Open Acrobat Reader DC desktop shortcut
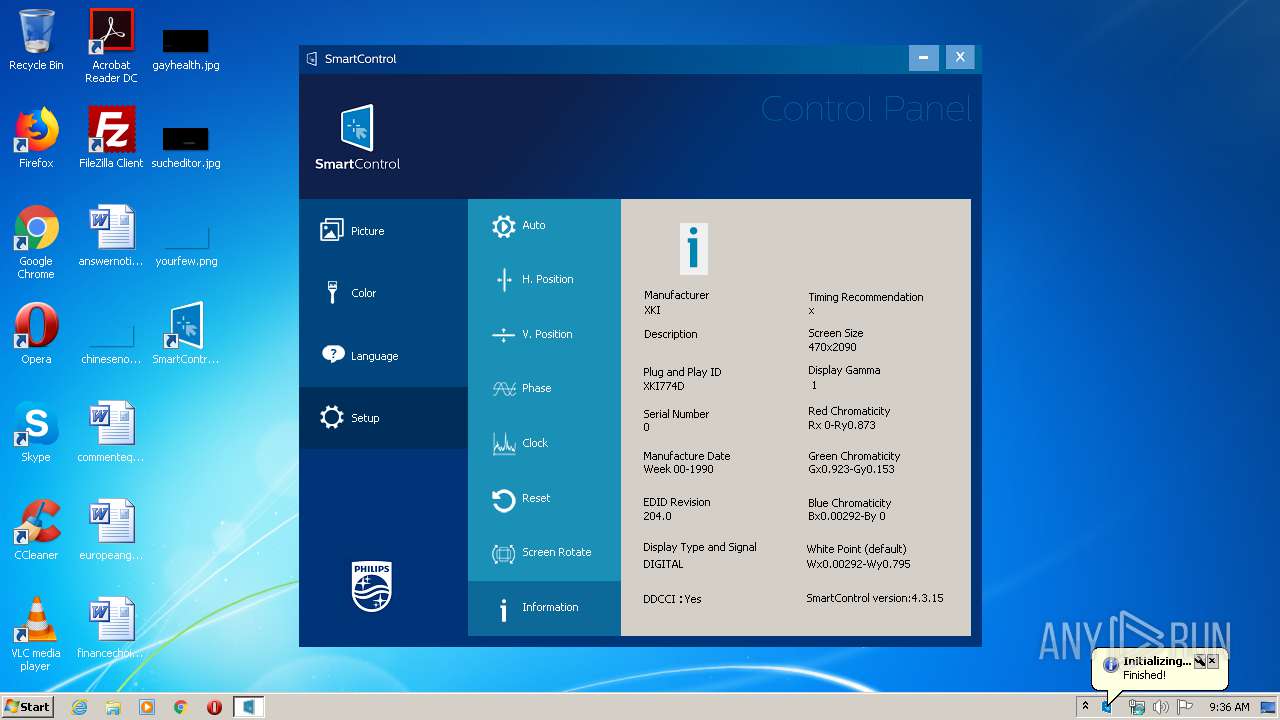The image size is (1280, 720). pos(111,46)
